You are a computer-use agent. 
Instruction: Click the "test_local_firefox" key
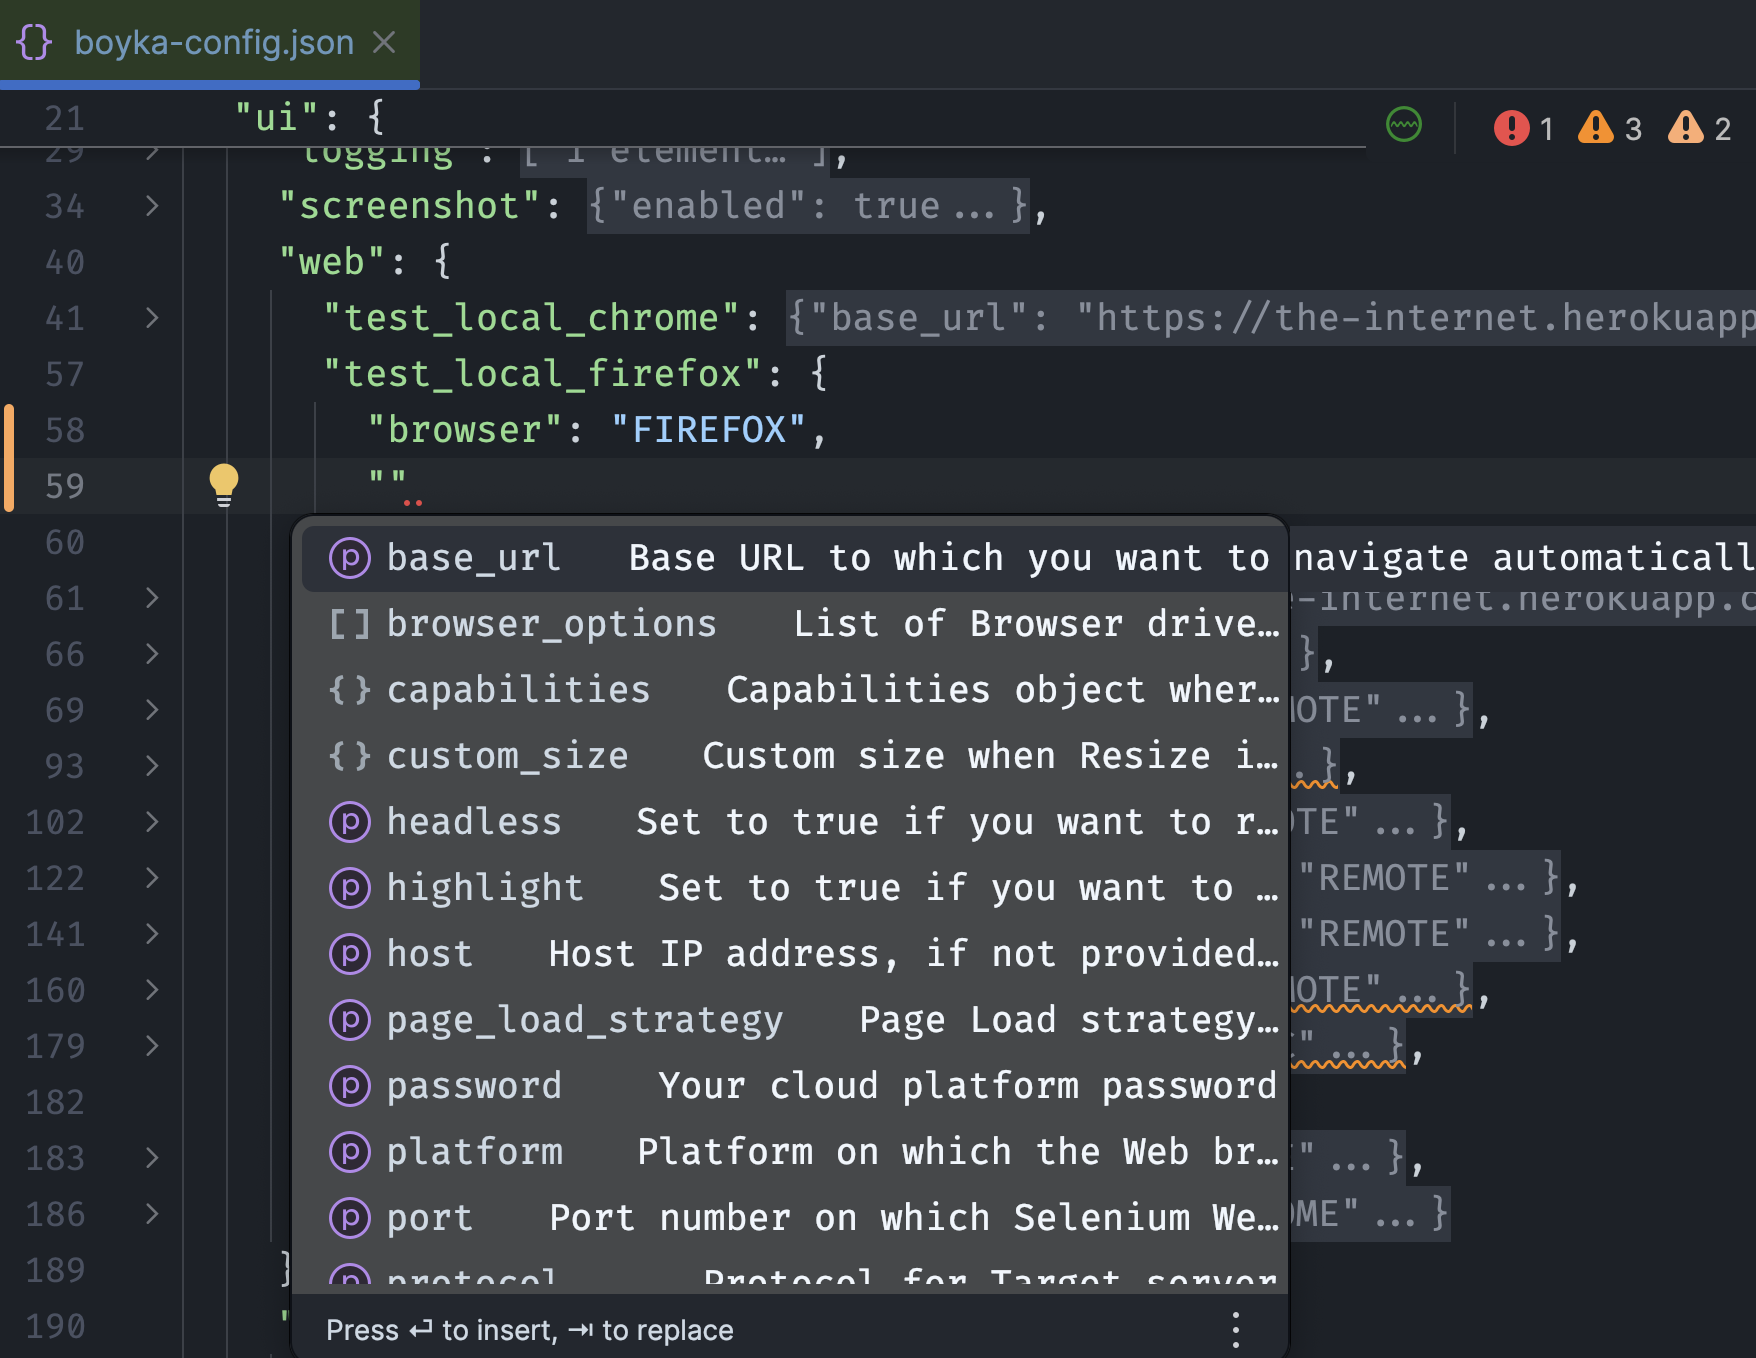[x=542, y=374]
